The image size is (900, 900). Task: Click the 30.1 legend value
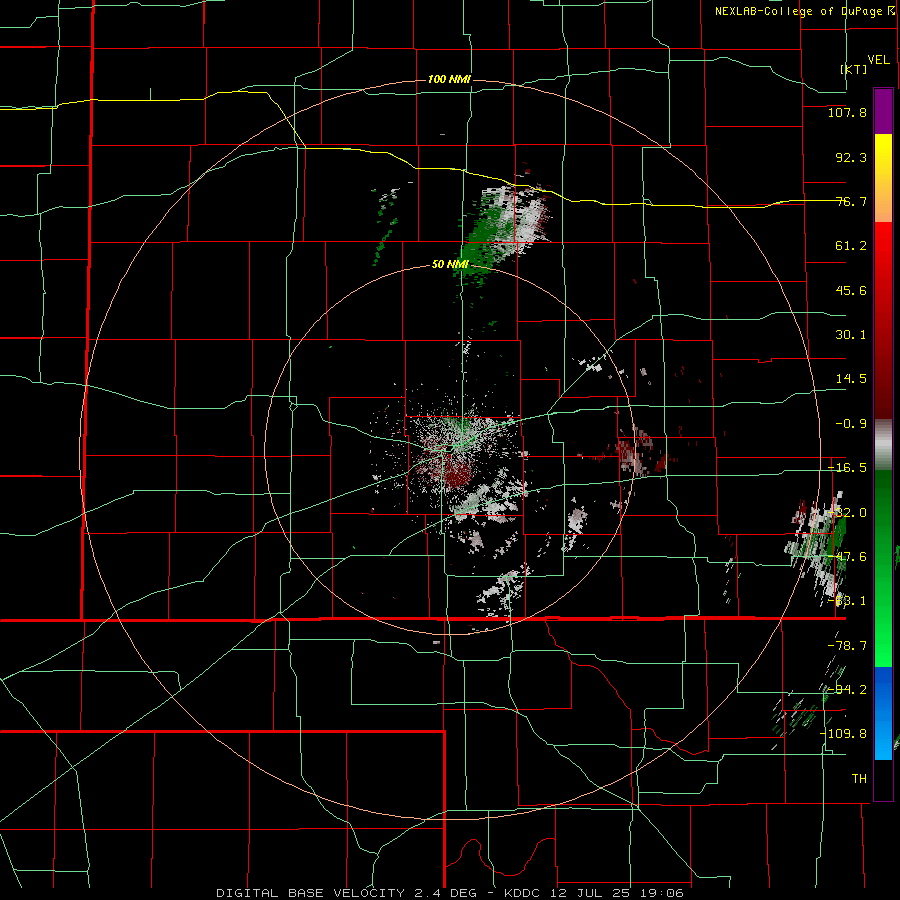pos(851,335)
